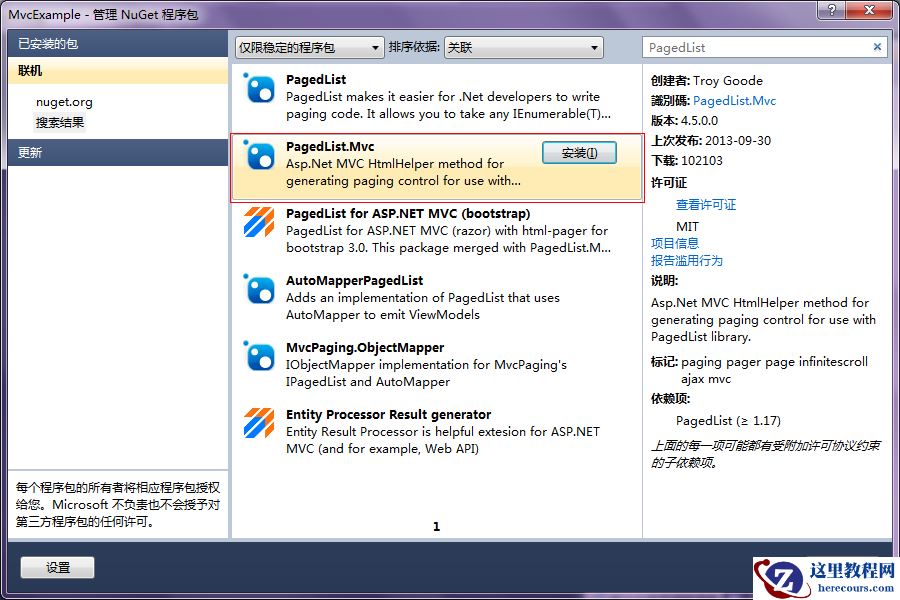Clear the search box with the X icon

click(x=877, y=47)
